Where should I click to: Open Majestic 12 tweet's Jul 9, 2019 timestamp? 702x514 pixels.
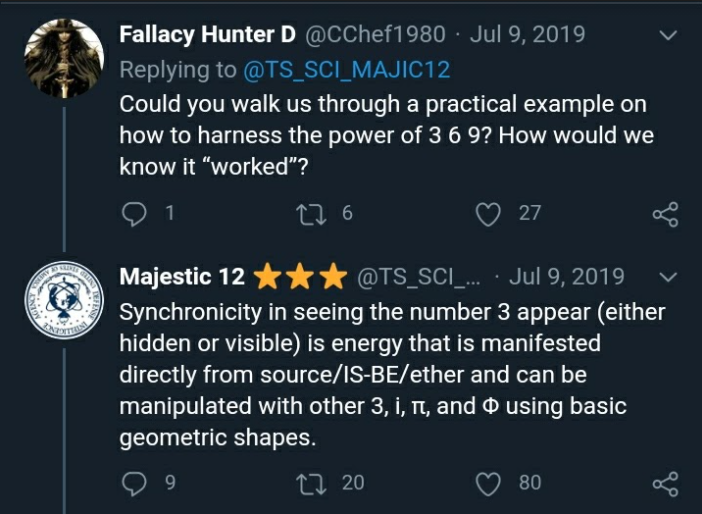568,276
